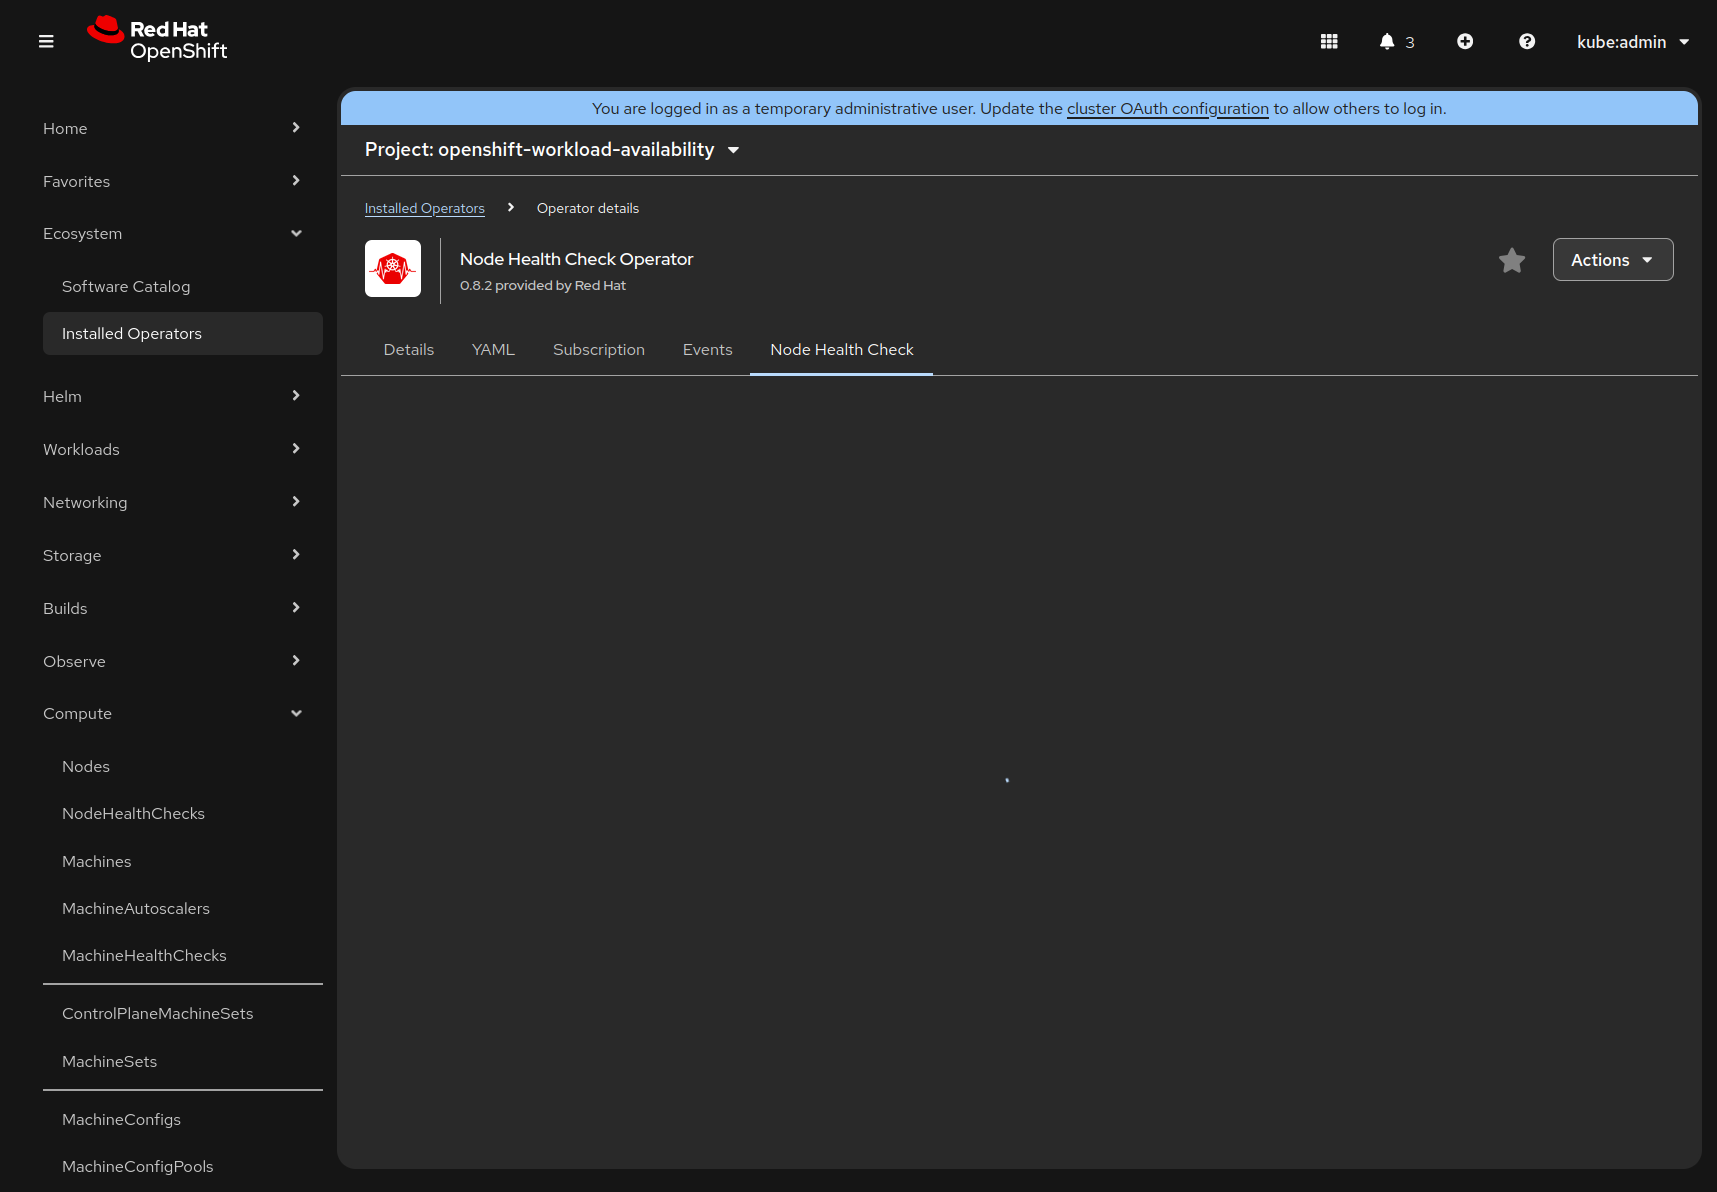
Task: Click the '0.8.2 provided by Red Hat' text
Action: [543, 286]
